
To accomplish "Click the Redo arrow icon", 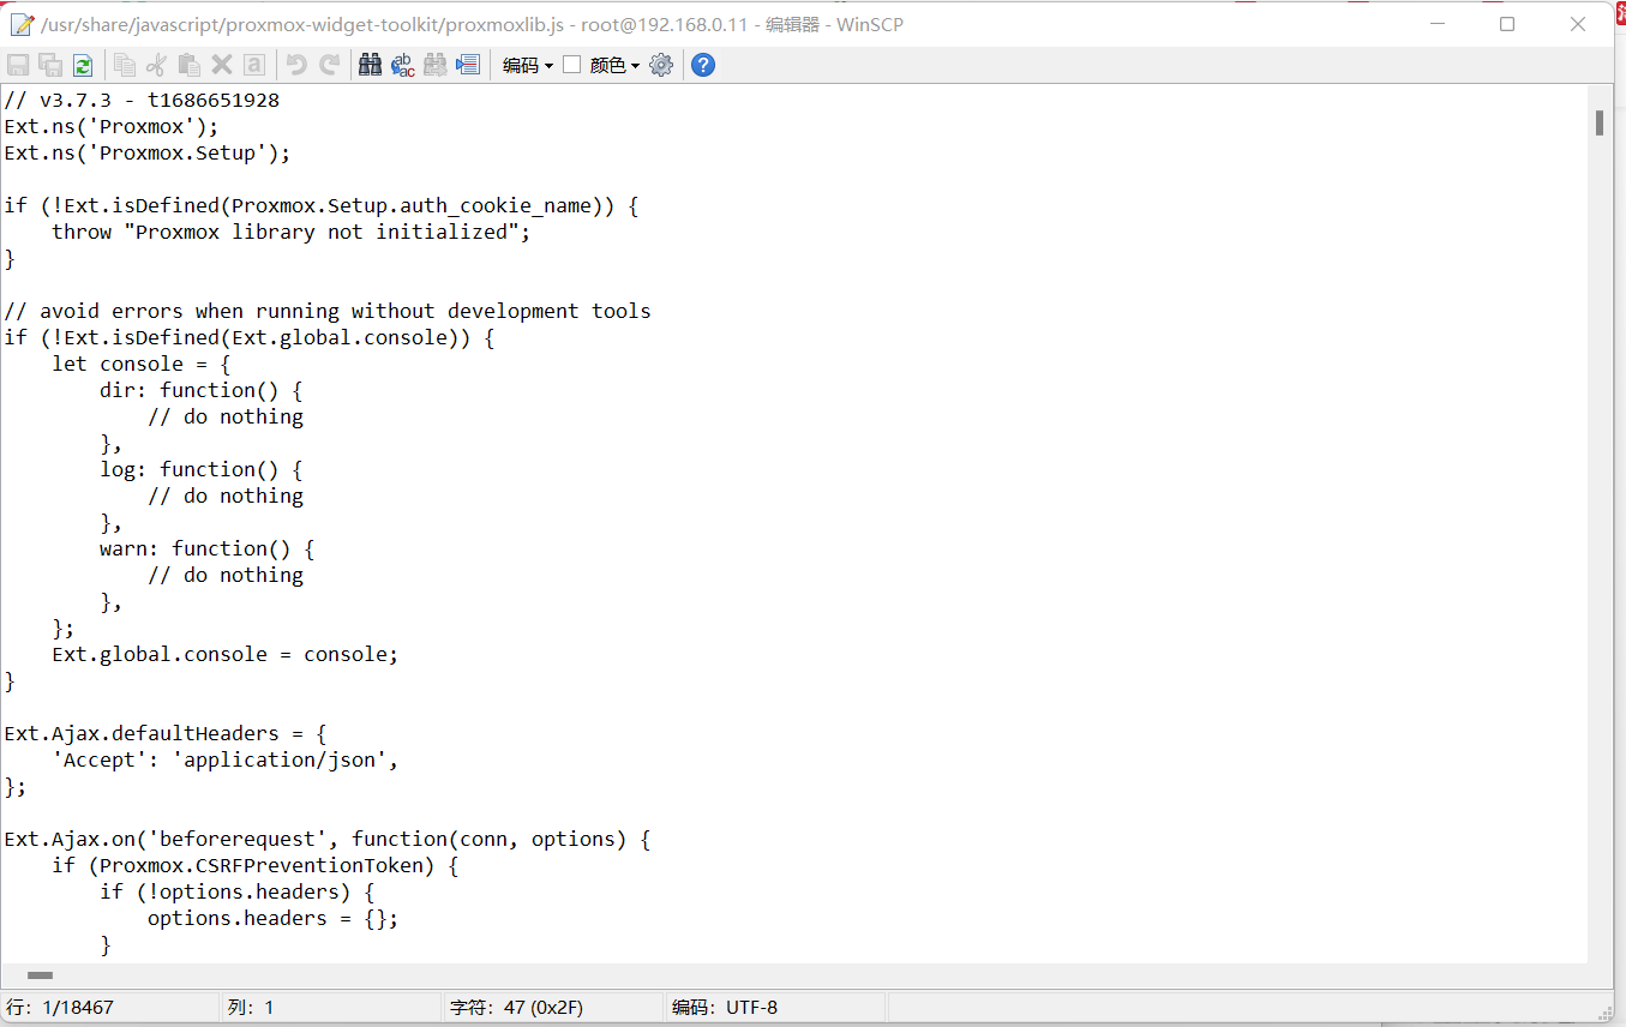I will 329,65.
